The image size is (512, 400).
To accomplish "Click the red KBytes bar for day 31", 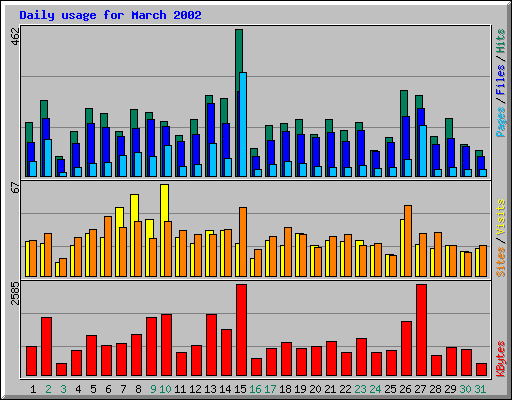I will 482,370.
